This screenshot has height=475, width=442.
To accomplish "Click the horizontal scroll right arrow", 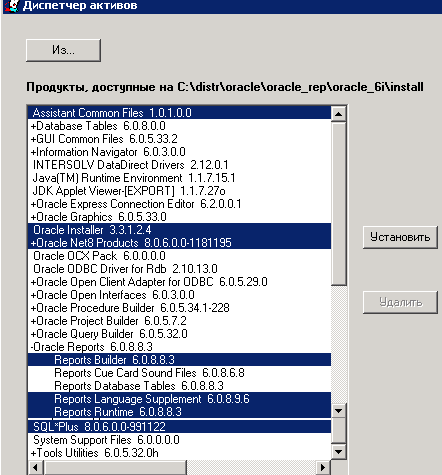I will pyautogui.click(x=323, y=467).
